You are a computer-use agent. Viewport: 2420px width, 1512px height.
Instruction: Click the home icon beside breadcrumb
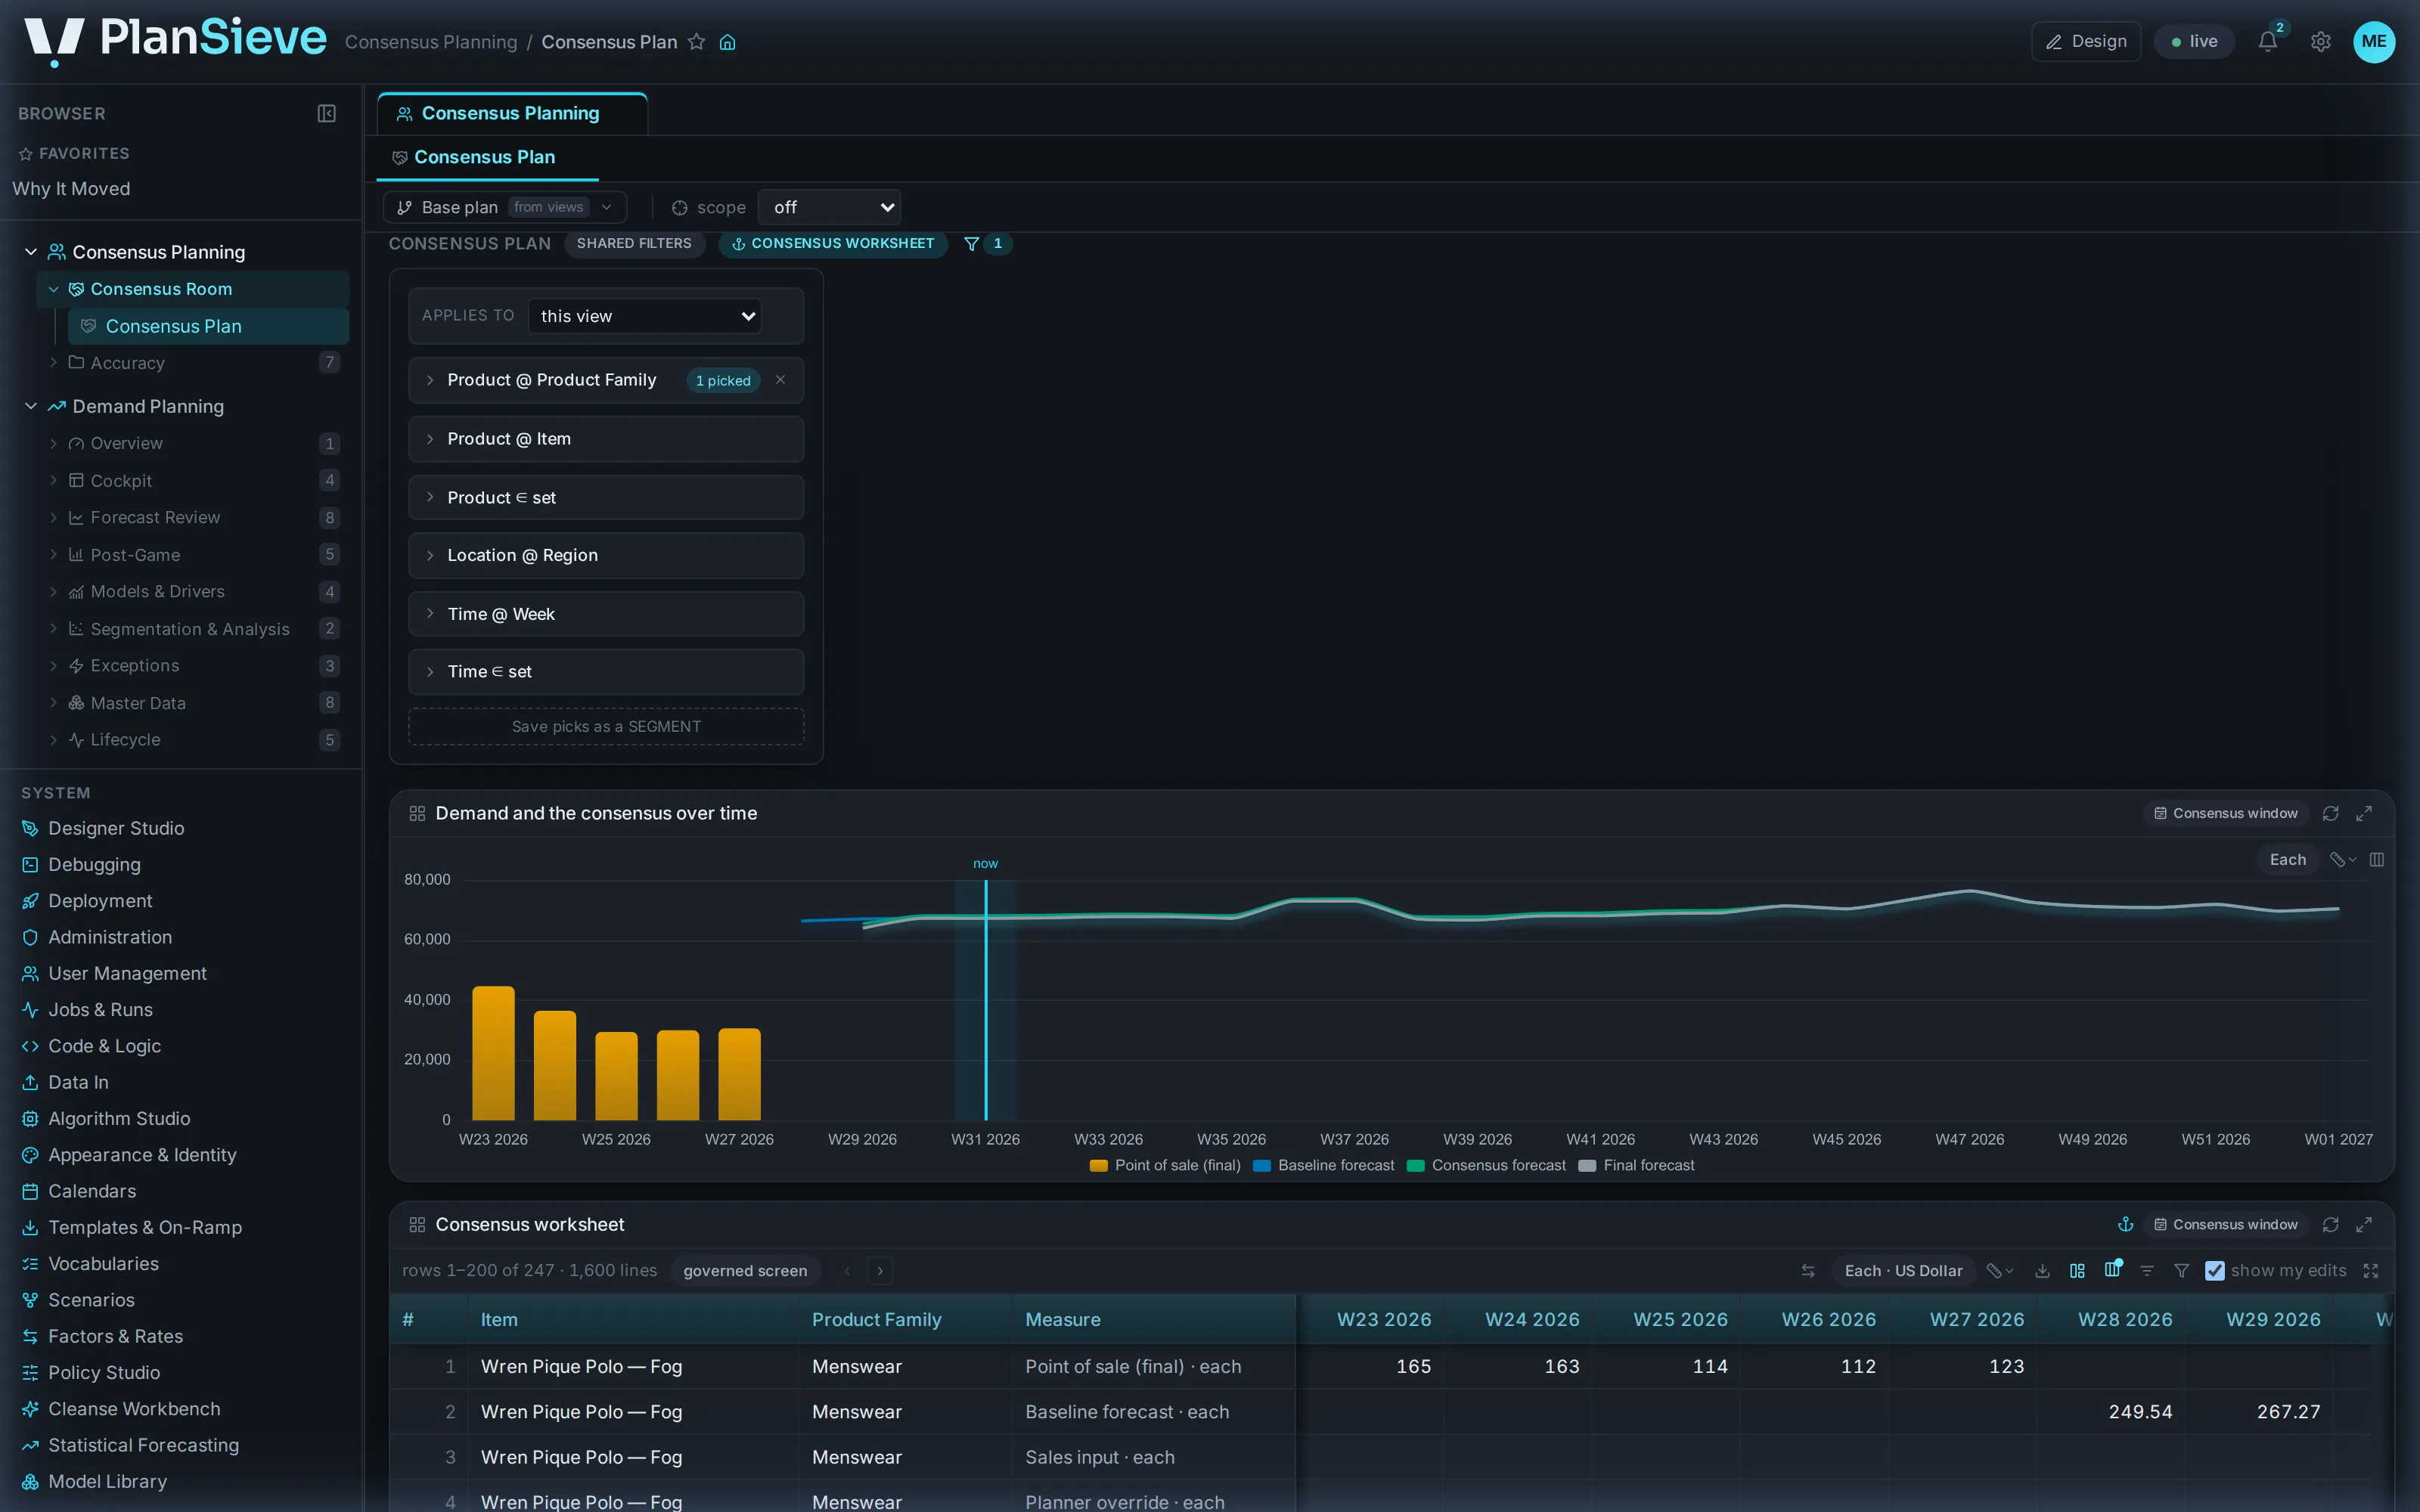(x=728, y=42)
